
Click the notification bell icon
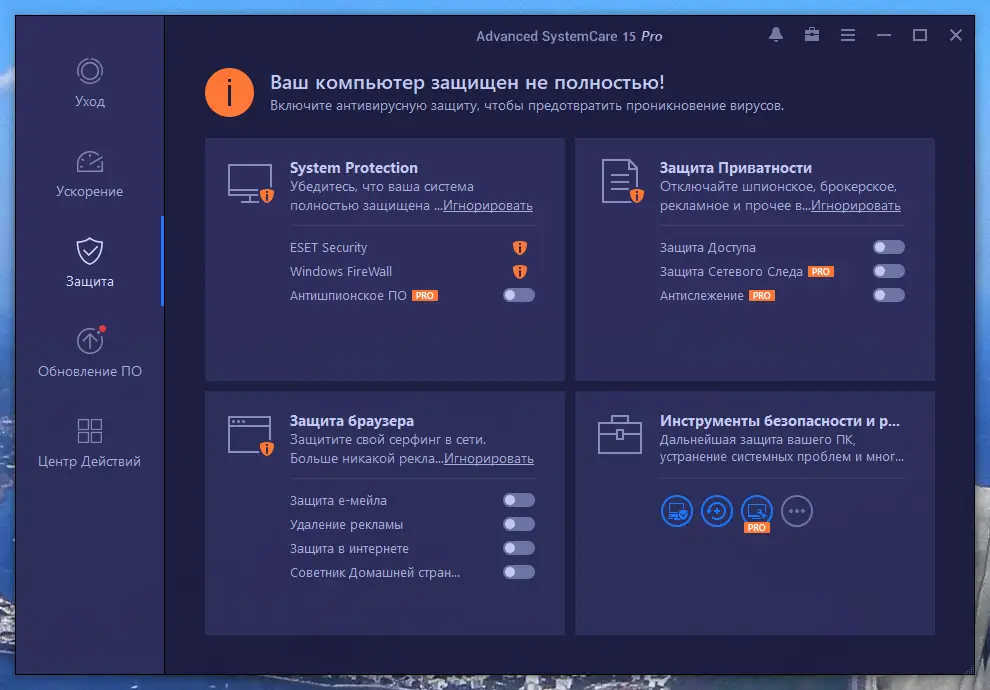coord(776,35)
